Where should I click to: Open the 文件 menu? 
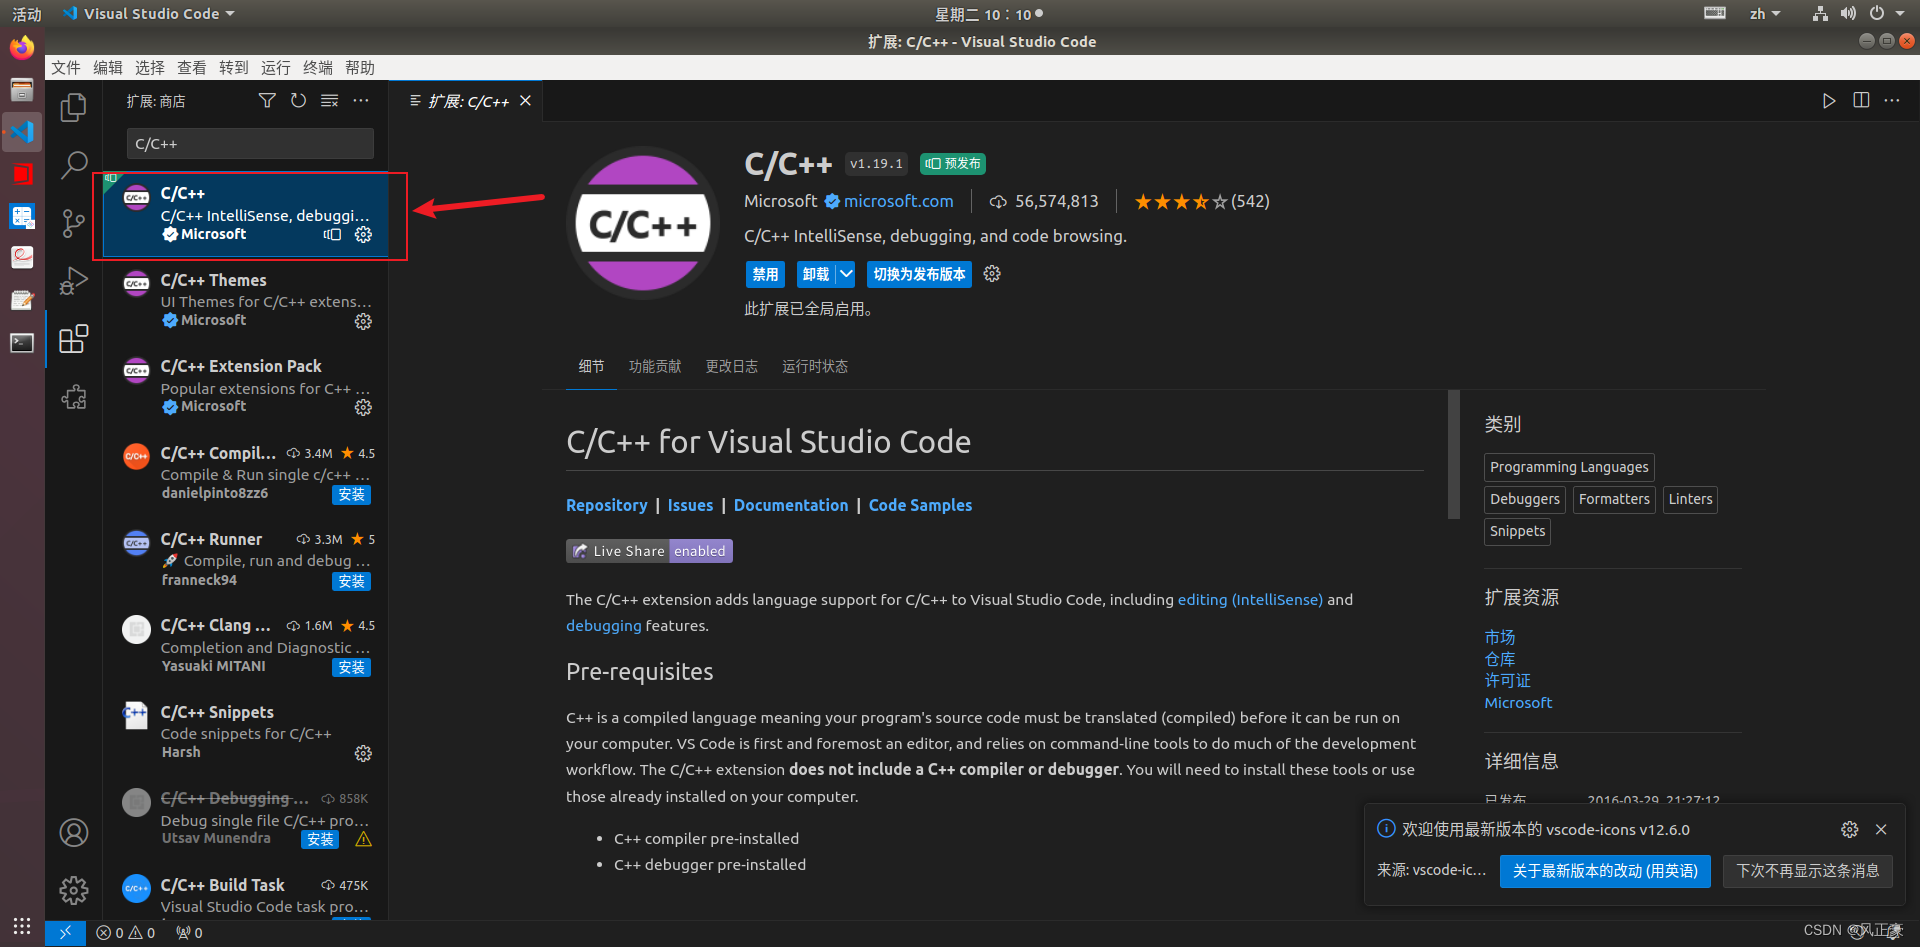click(65, 67)
